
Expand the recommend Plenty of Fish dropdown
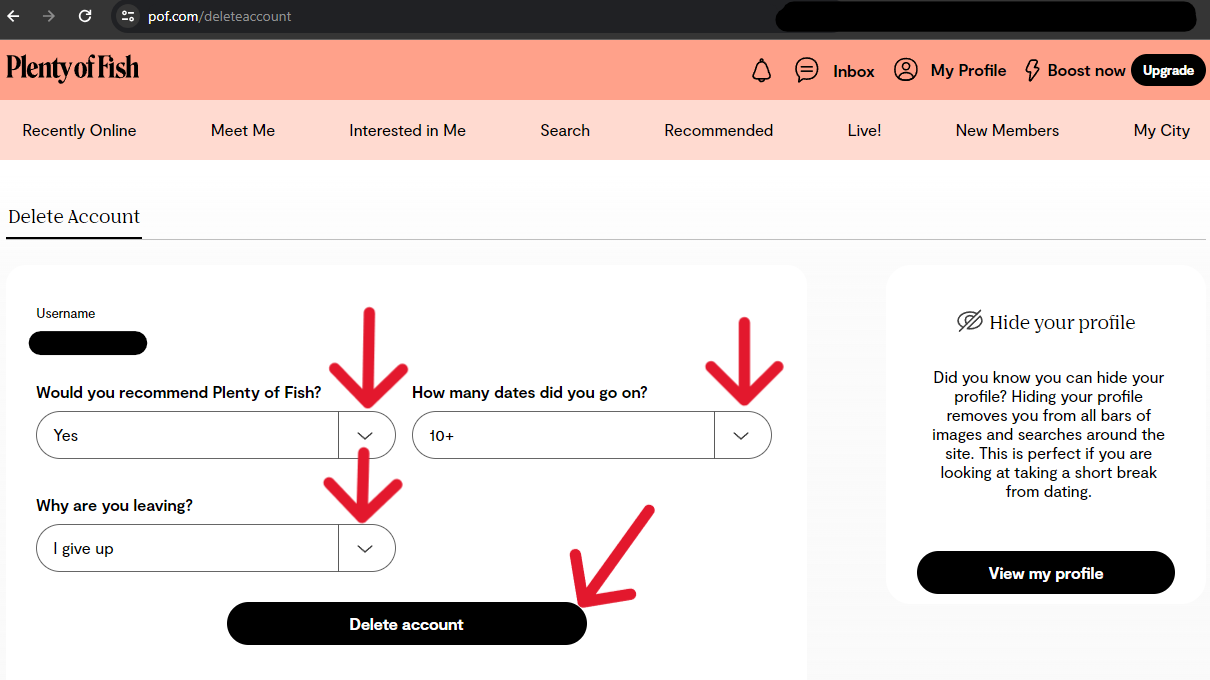[x=366, y=436]
